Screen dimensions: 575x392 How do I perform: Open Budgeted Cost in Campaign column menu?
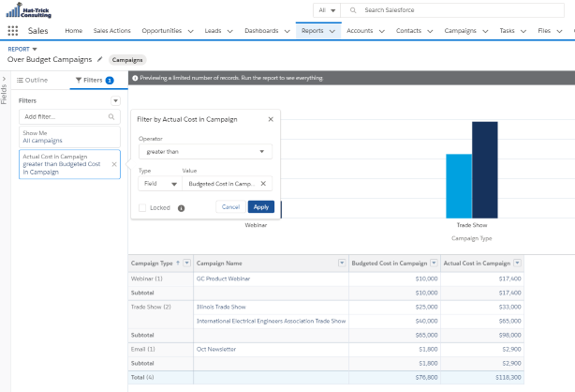tap(434, 263)
